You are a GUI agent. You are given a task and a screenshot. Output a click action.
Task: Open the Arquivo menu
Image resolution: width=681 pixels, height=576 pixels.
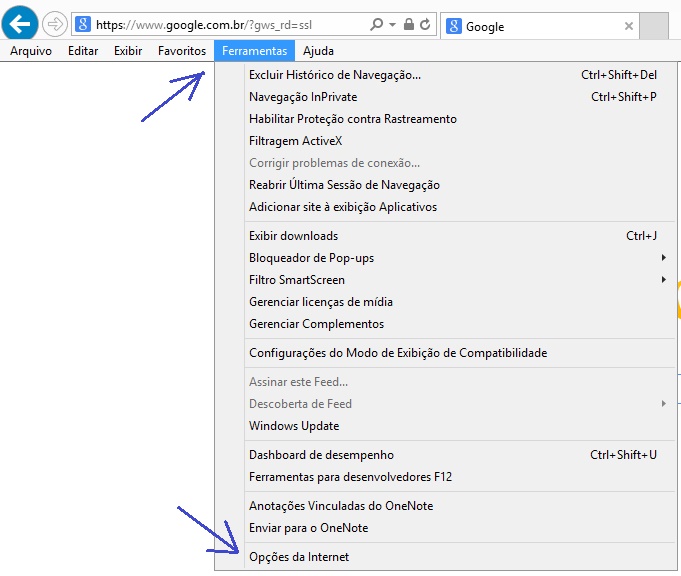click(30, 50)
